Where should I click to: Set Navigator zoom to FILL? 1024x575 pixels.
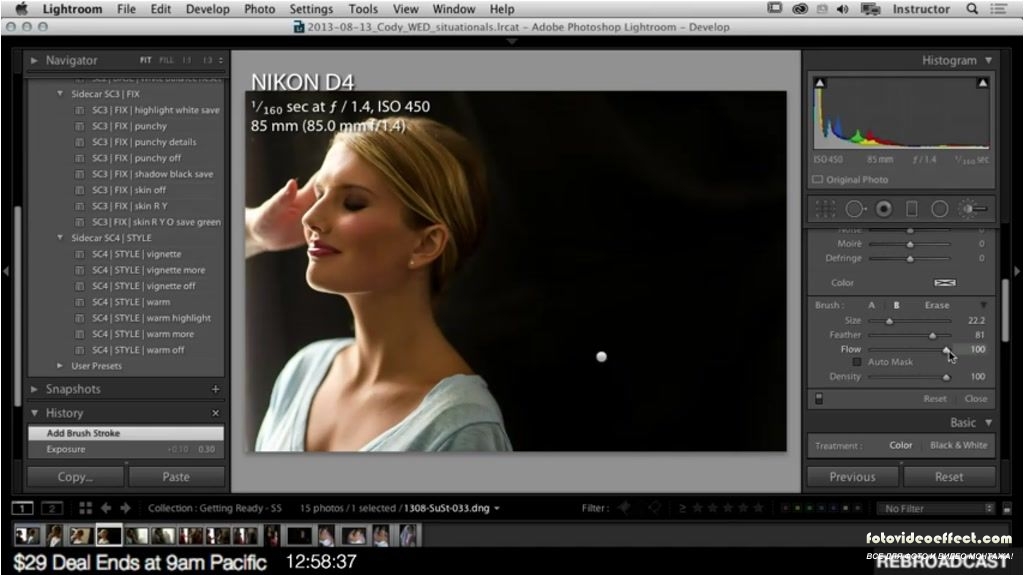pos(167,60)
